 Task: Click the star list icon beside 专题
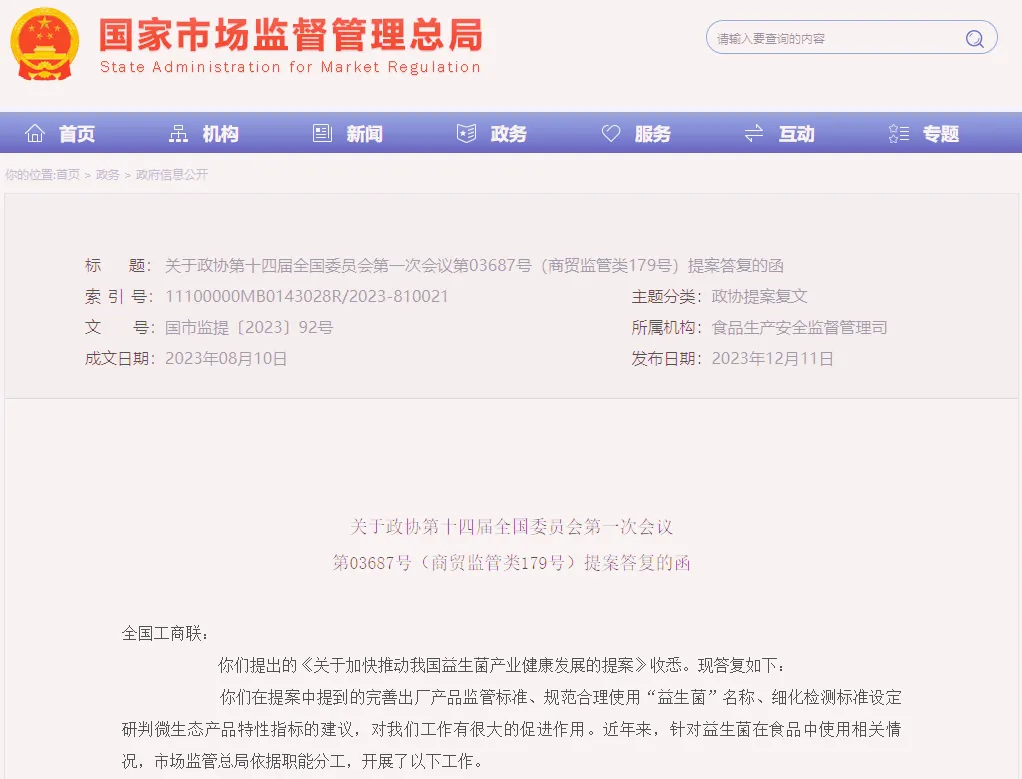[x=898, y=134]
